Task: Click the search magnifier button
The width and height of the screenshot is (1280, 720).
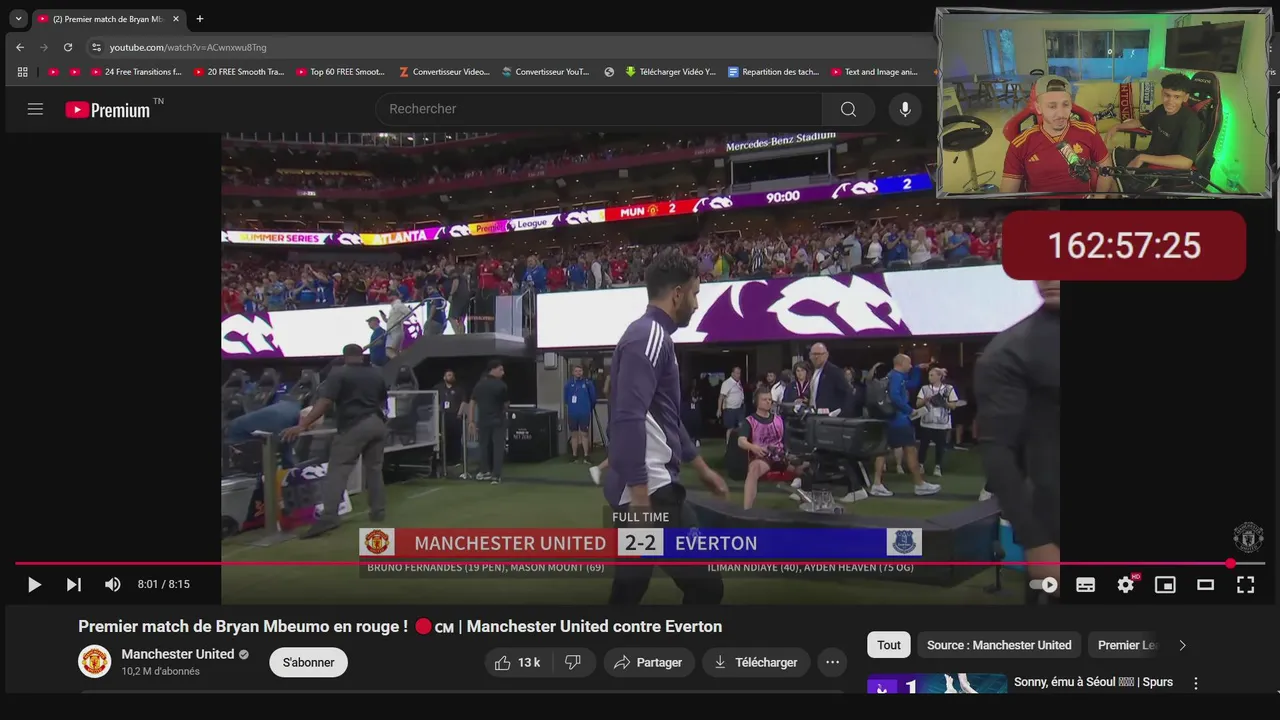Action: [849, 109]
